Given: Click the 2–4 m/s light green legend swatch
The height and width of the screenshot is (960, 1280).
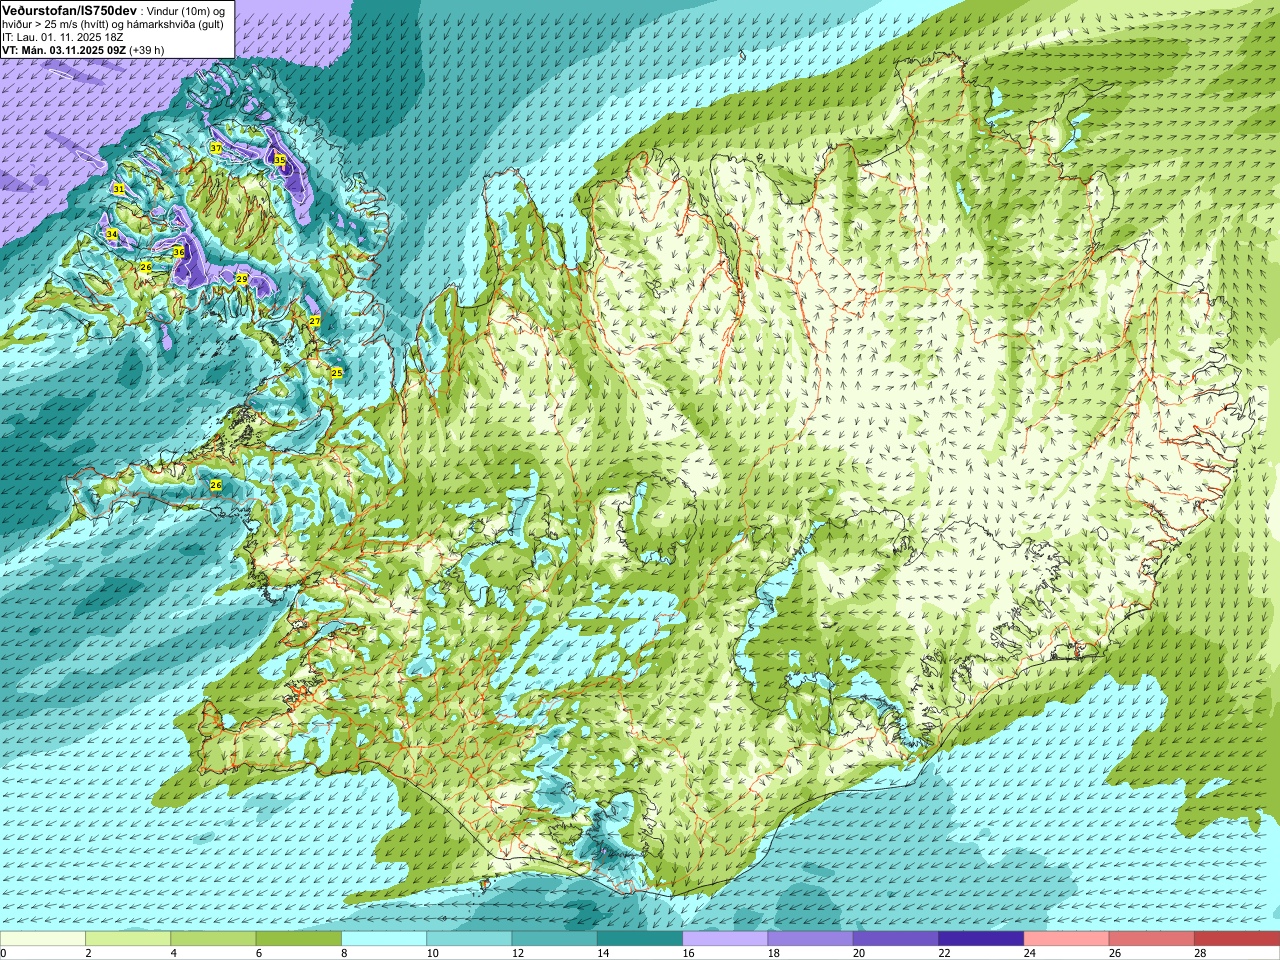Looking at the screenshot, I should pos(128,939).
